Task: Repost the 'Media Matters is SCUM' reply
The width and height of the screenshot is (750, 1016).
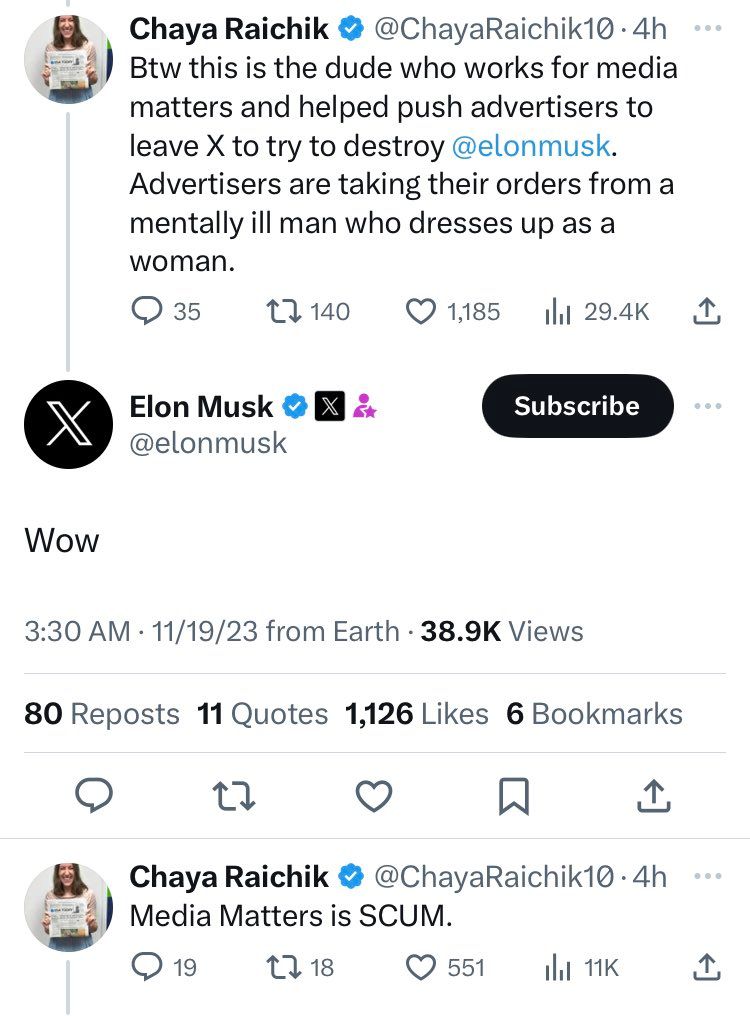Action: click(x=283, y=967)
